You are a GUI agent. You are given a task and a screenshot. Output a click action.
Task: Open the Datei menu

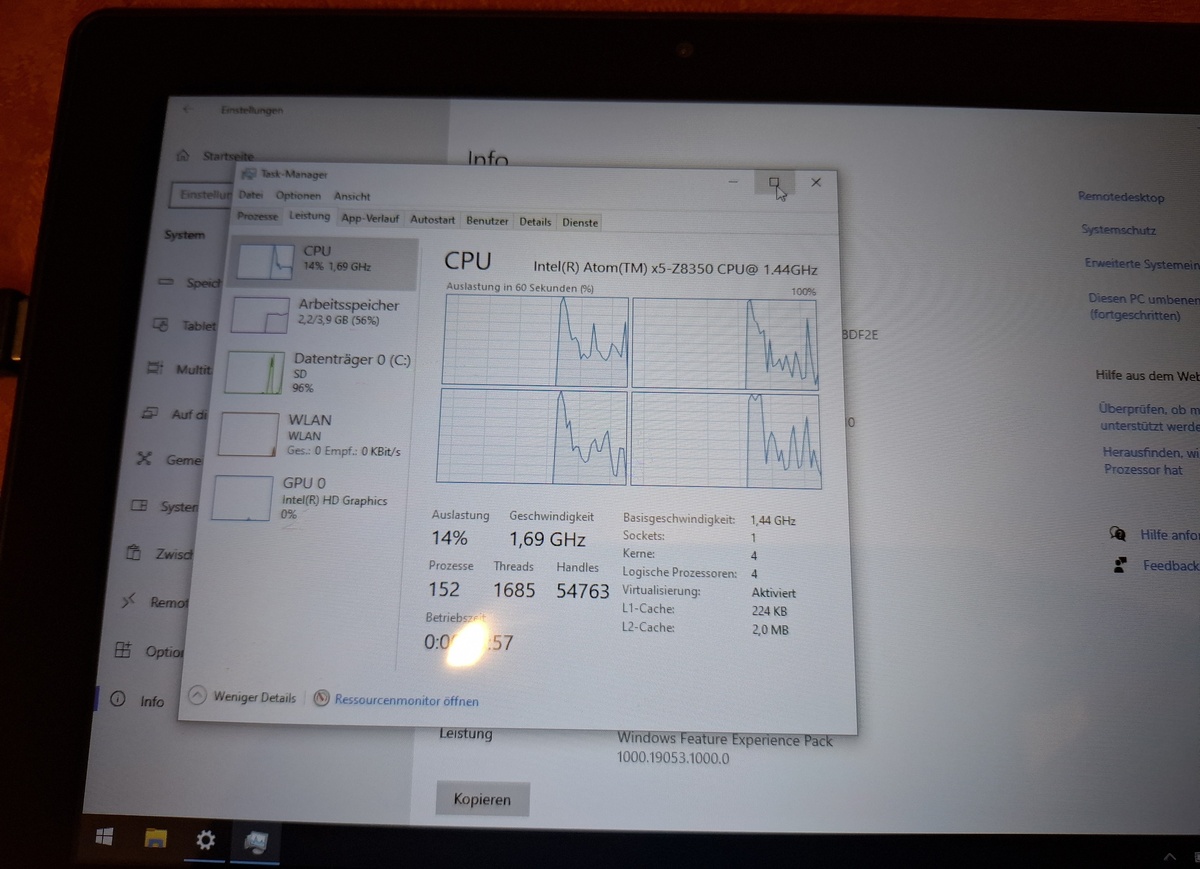pyautogui.click(x=250, y=195)
